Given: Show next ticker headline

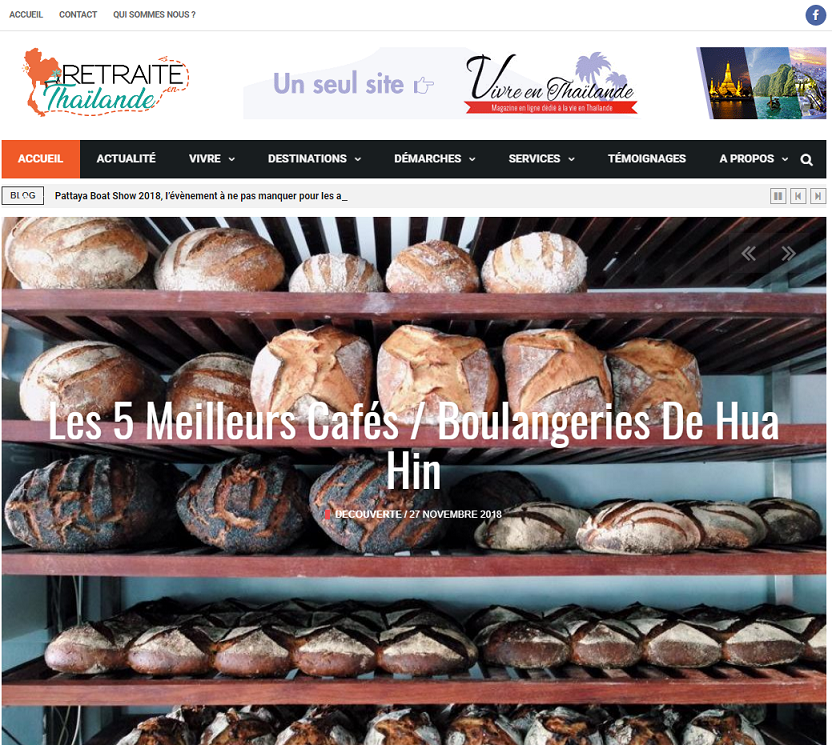Looking at the screenshot, I should point(818,196).
